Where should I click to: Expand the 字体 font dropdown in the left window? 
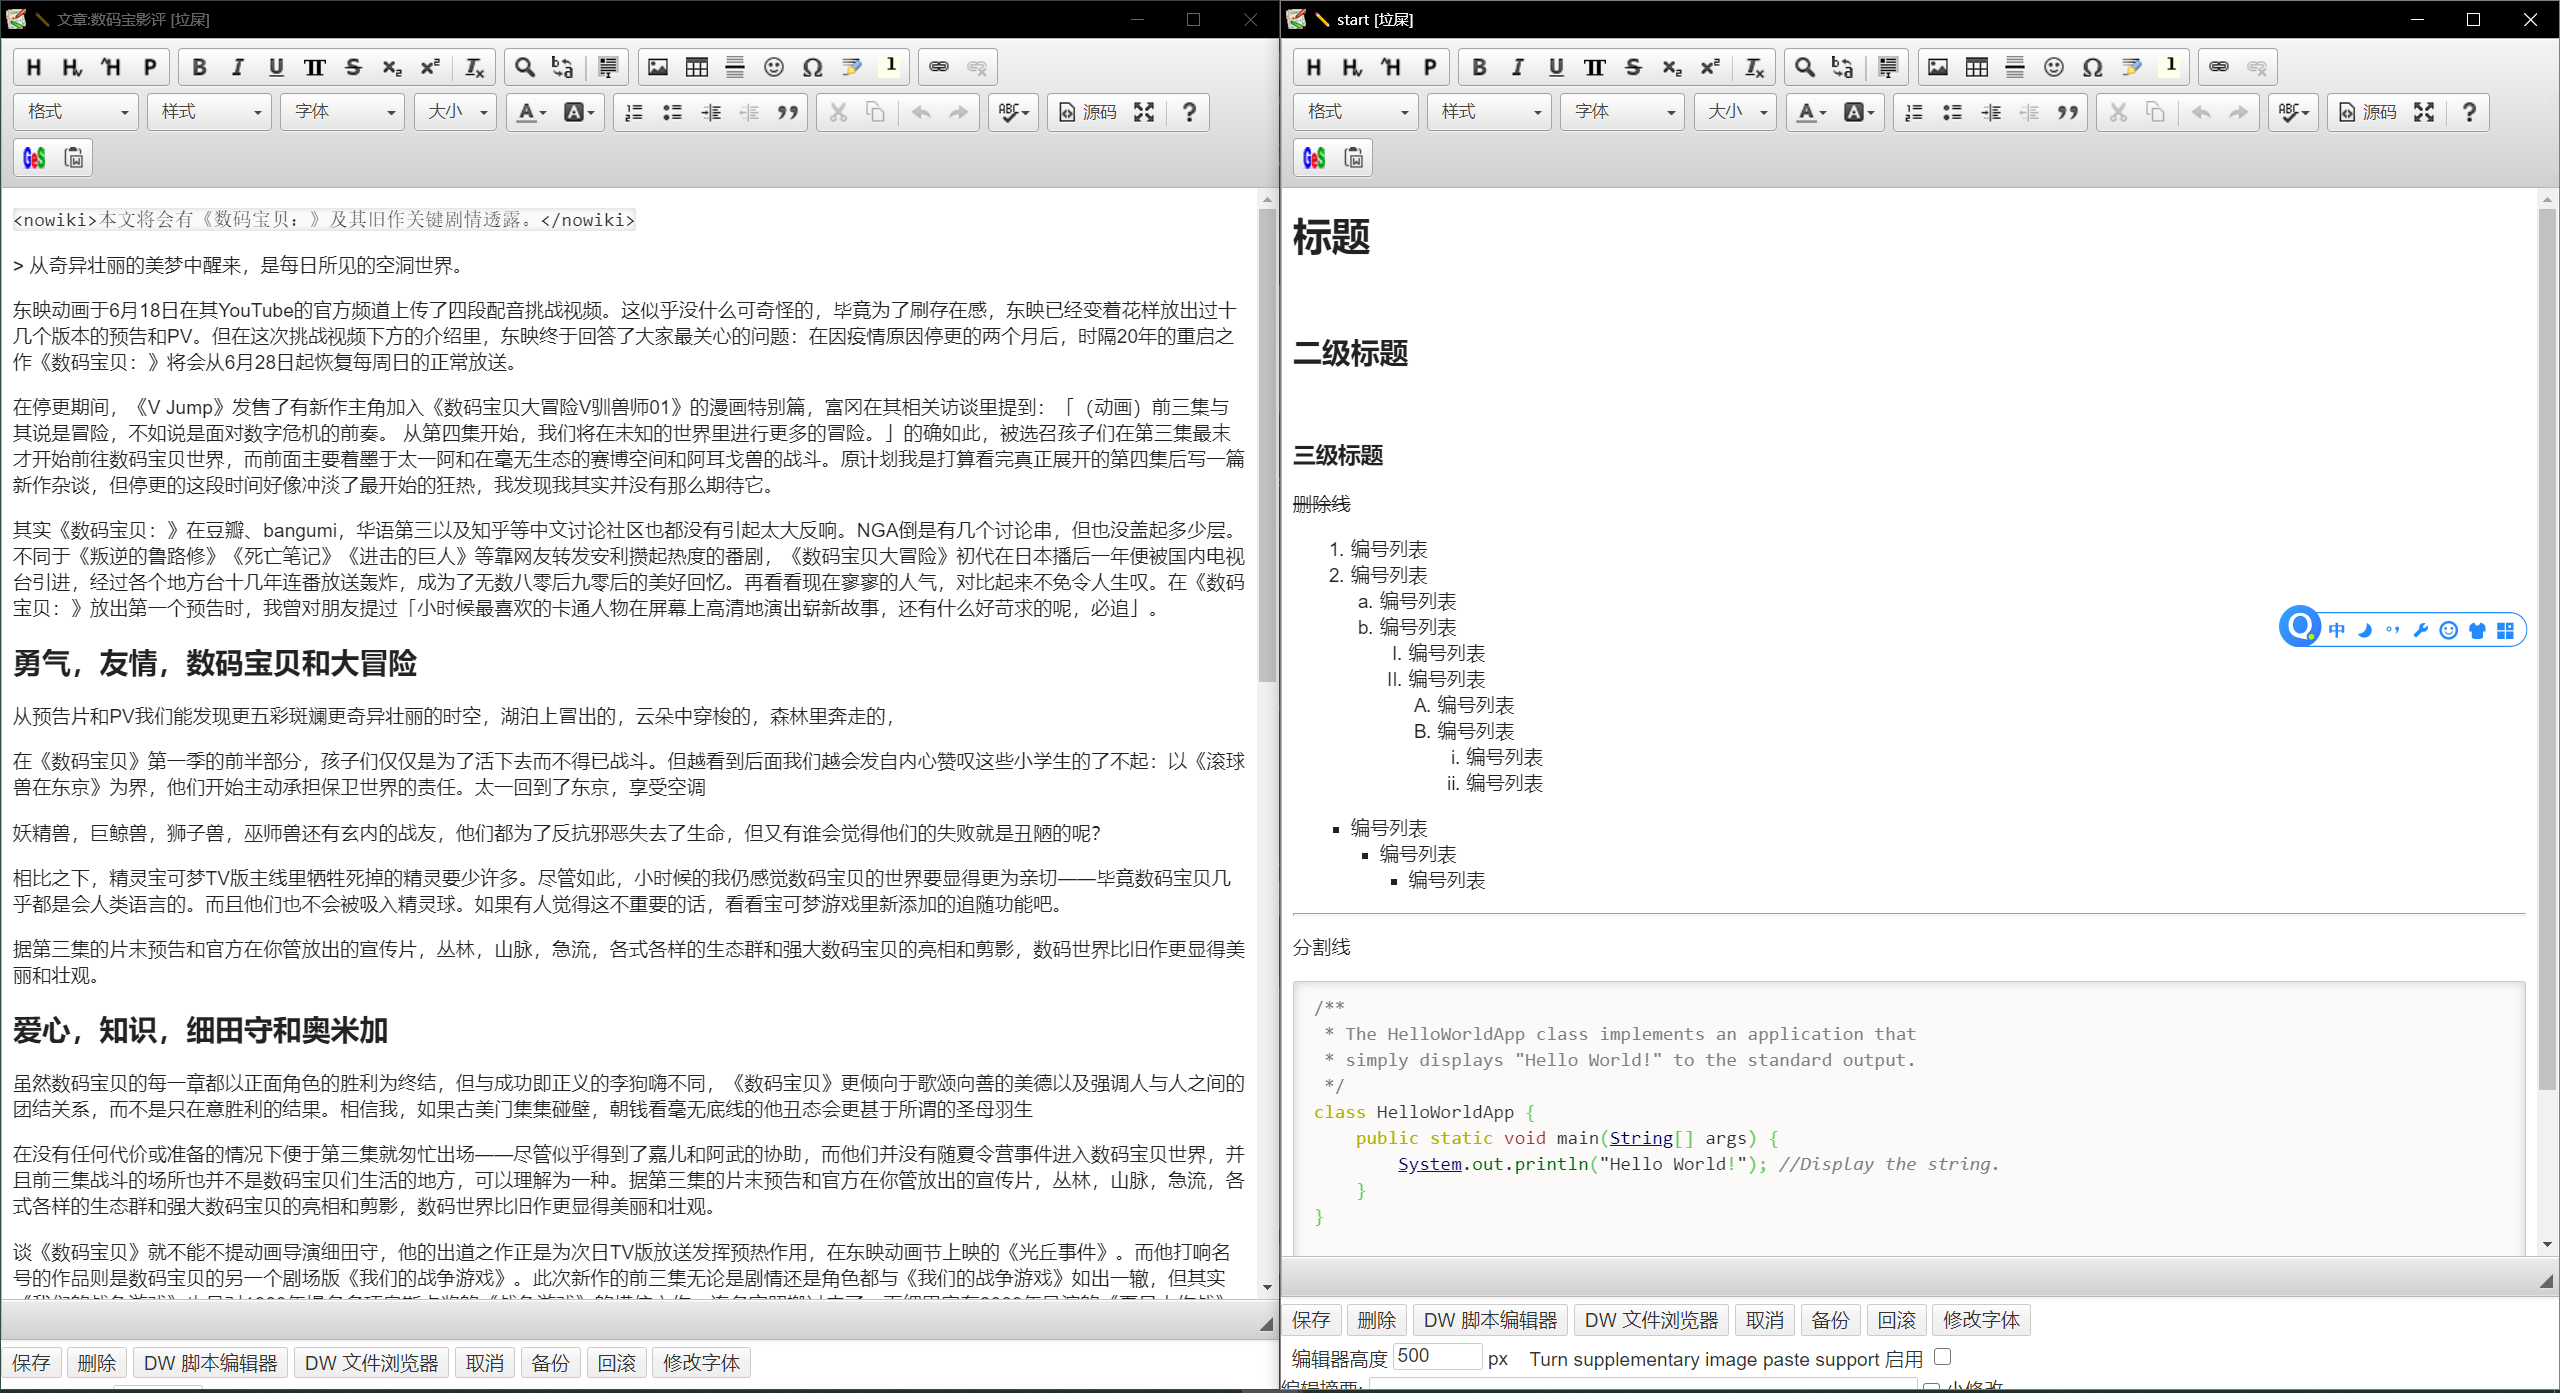(x=342, y=112)
